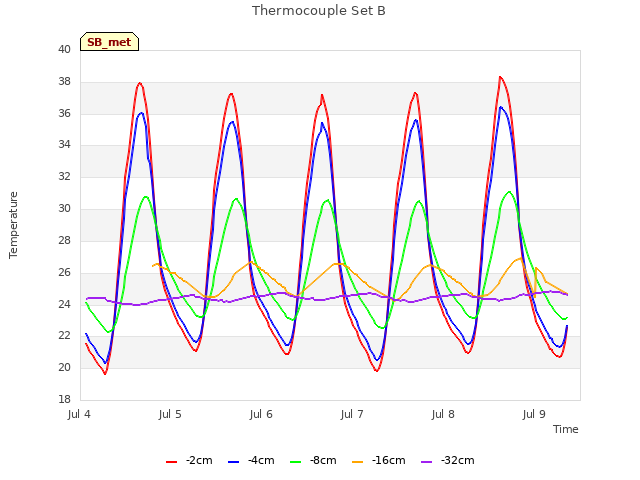Click the 18 y-axis tick label

64,399
